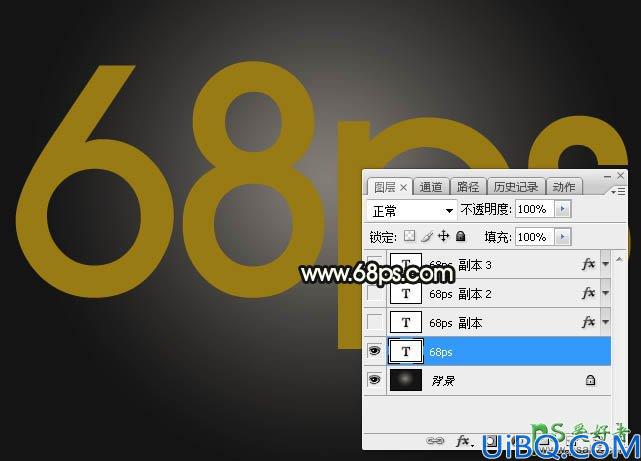
Task: Click the 不透明度 label
Action: [x=486, y=209]
